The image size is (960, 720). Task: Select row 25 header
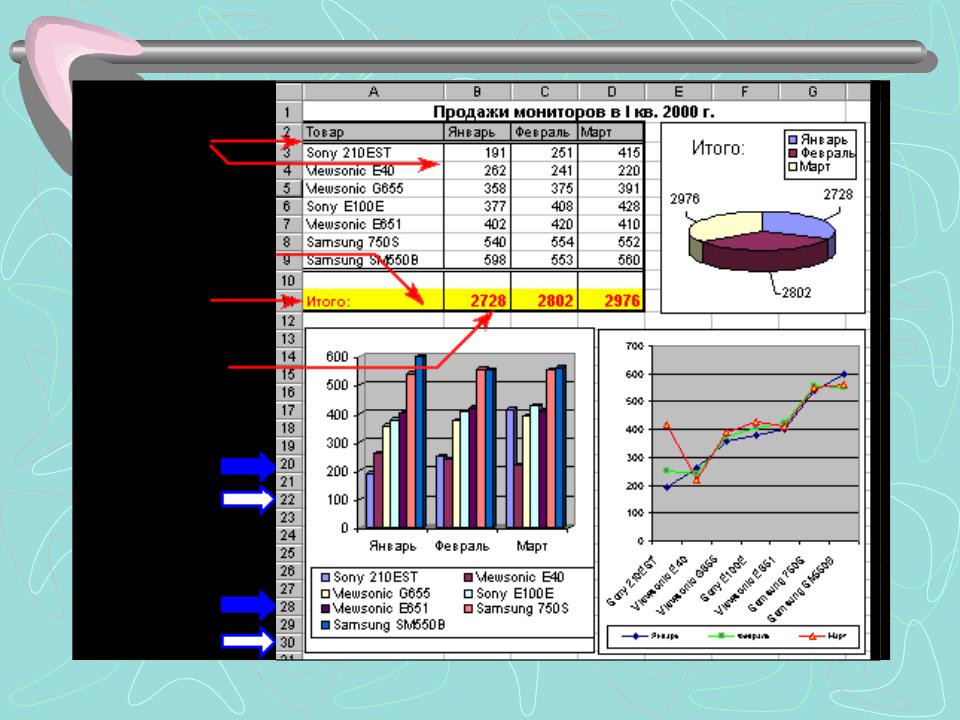coord(288,553)
